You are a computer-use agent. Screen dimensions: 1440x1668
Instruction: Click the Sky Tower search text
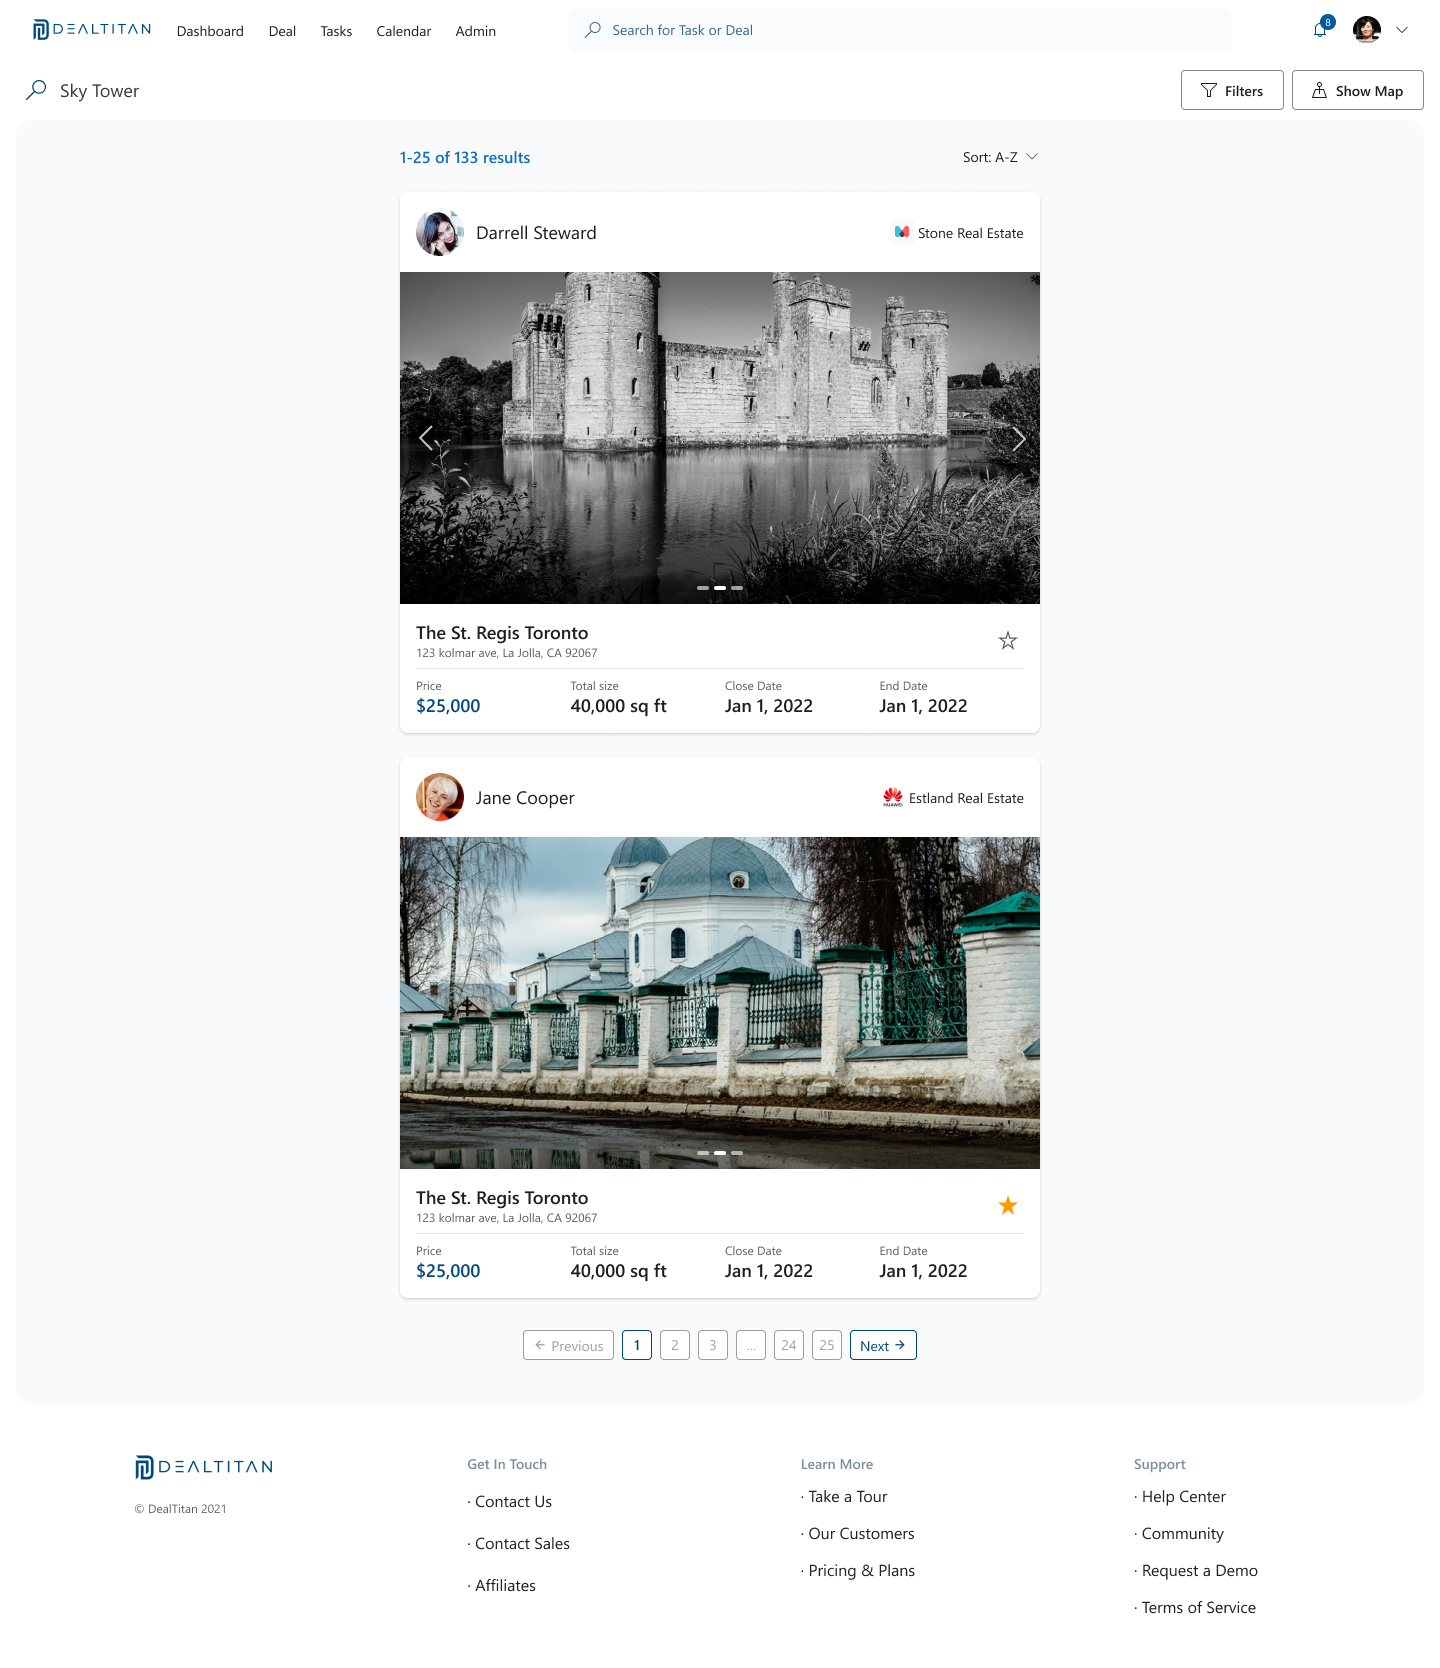(x=99, y=91)
